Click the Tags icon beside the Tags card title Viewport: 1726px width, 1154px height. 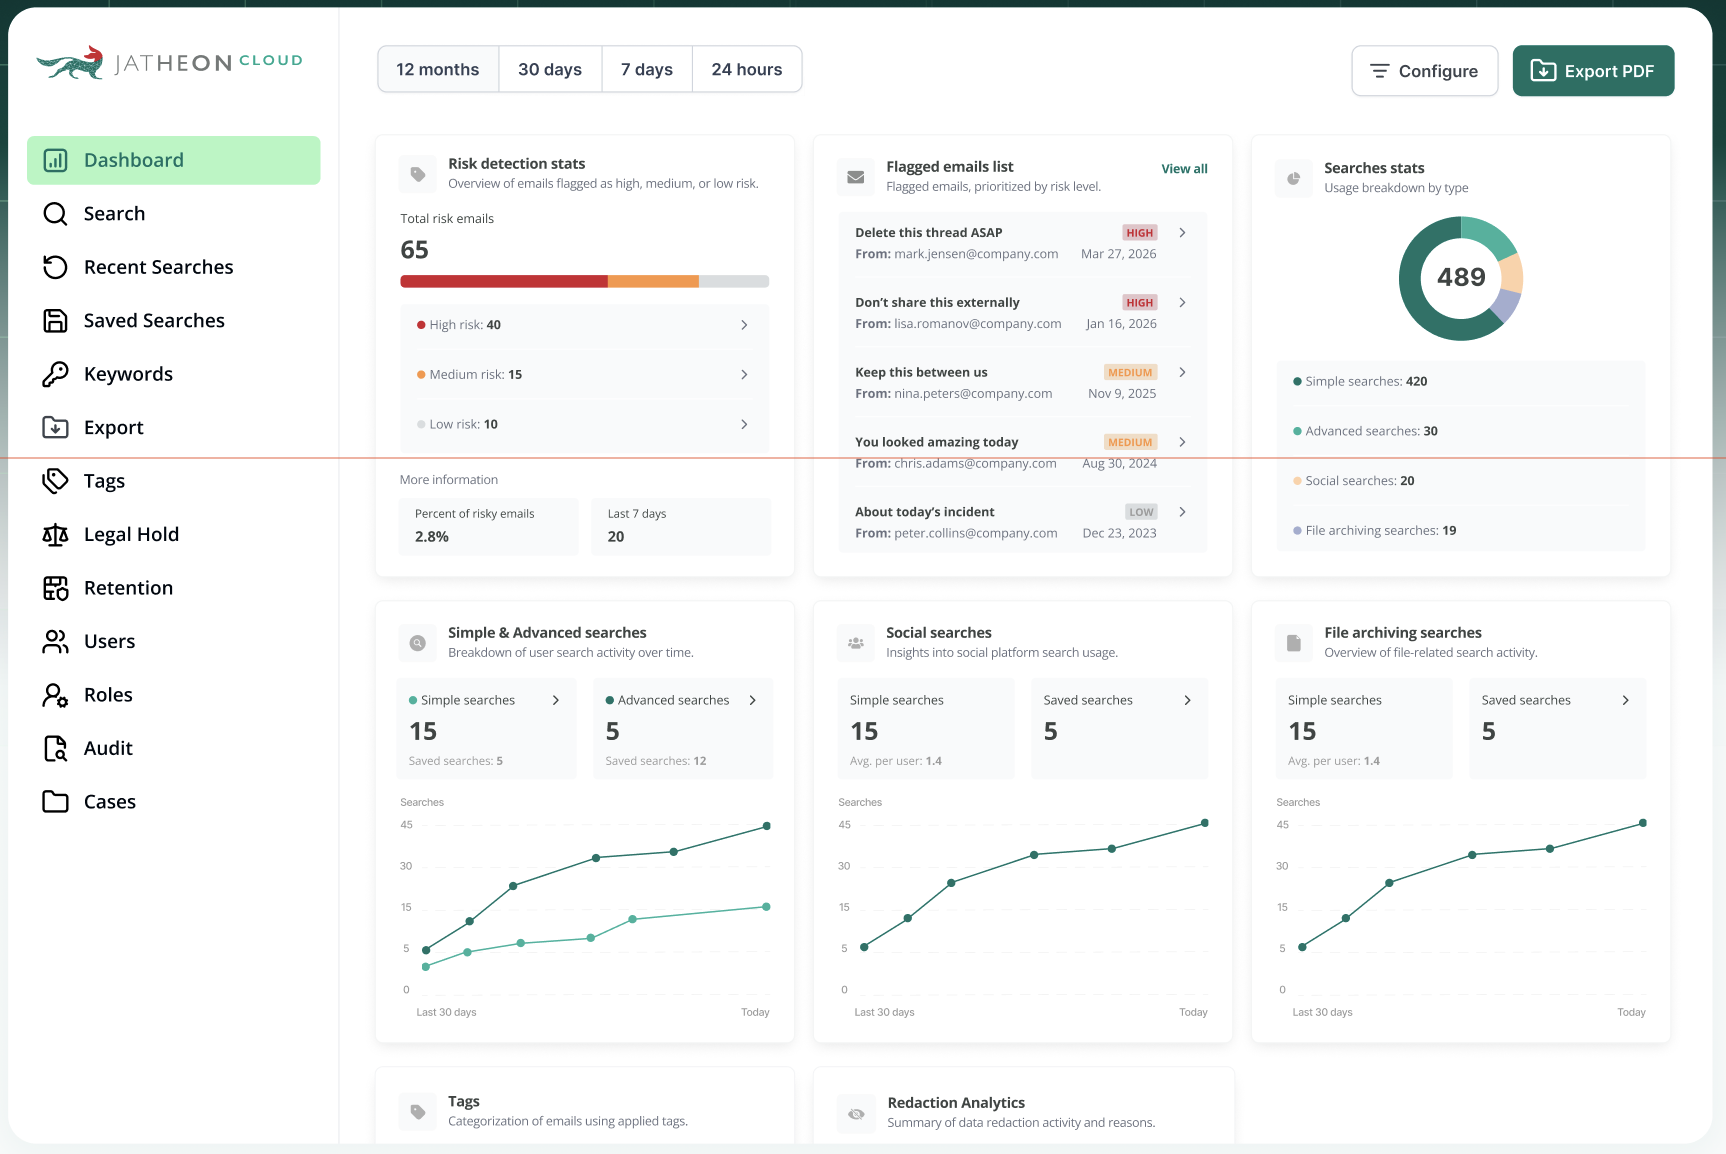click(417, 1111)
